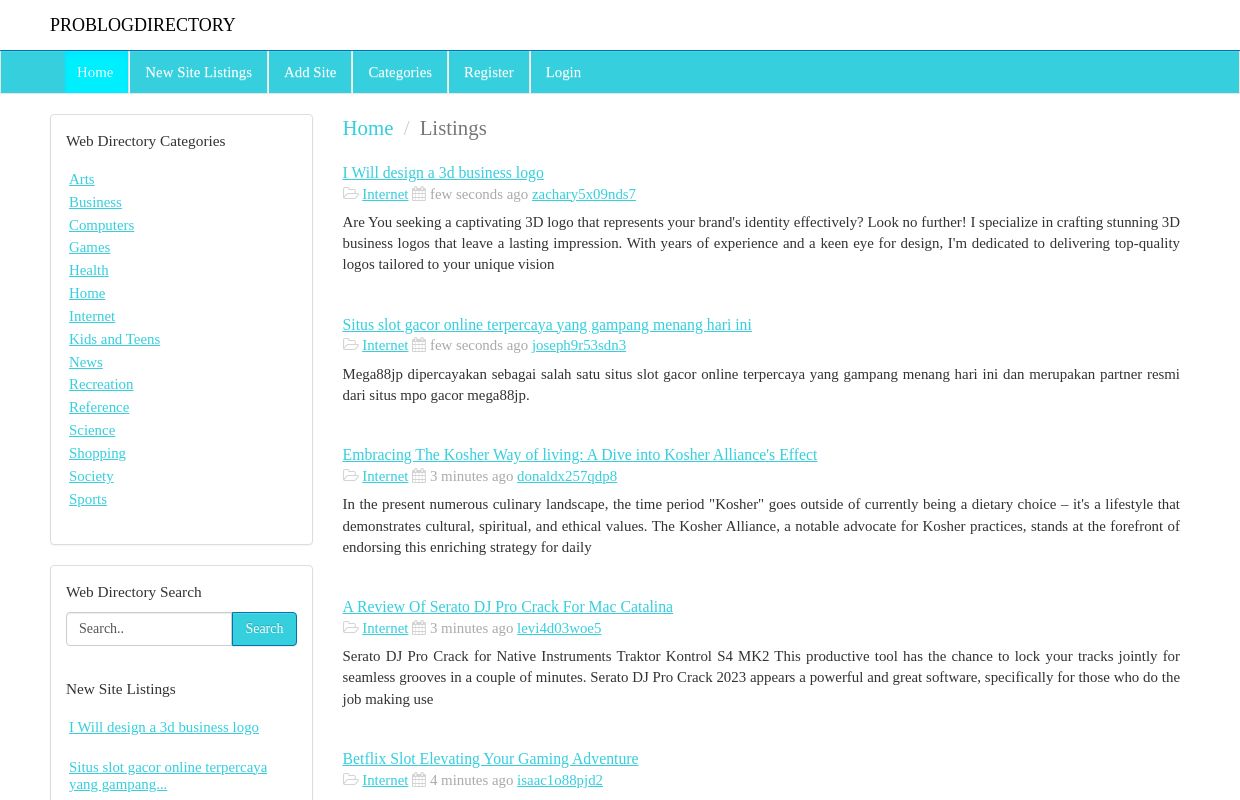Image resolution: width=1240 pixels, height=800 pixels.
Task: Click the folder icon on the 3d logo listing
Action: [351, 193]
